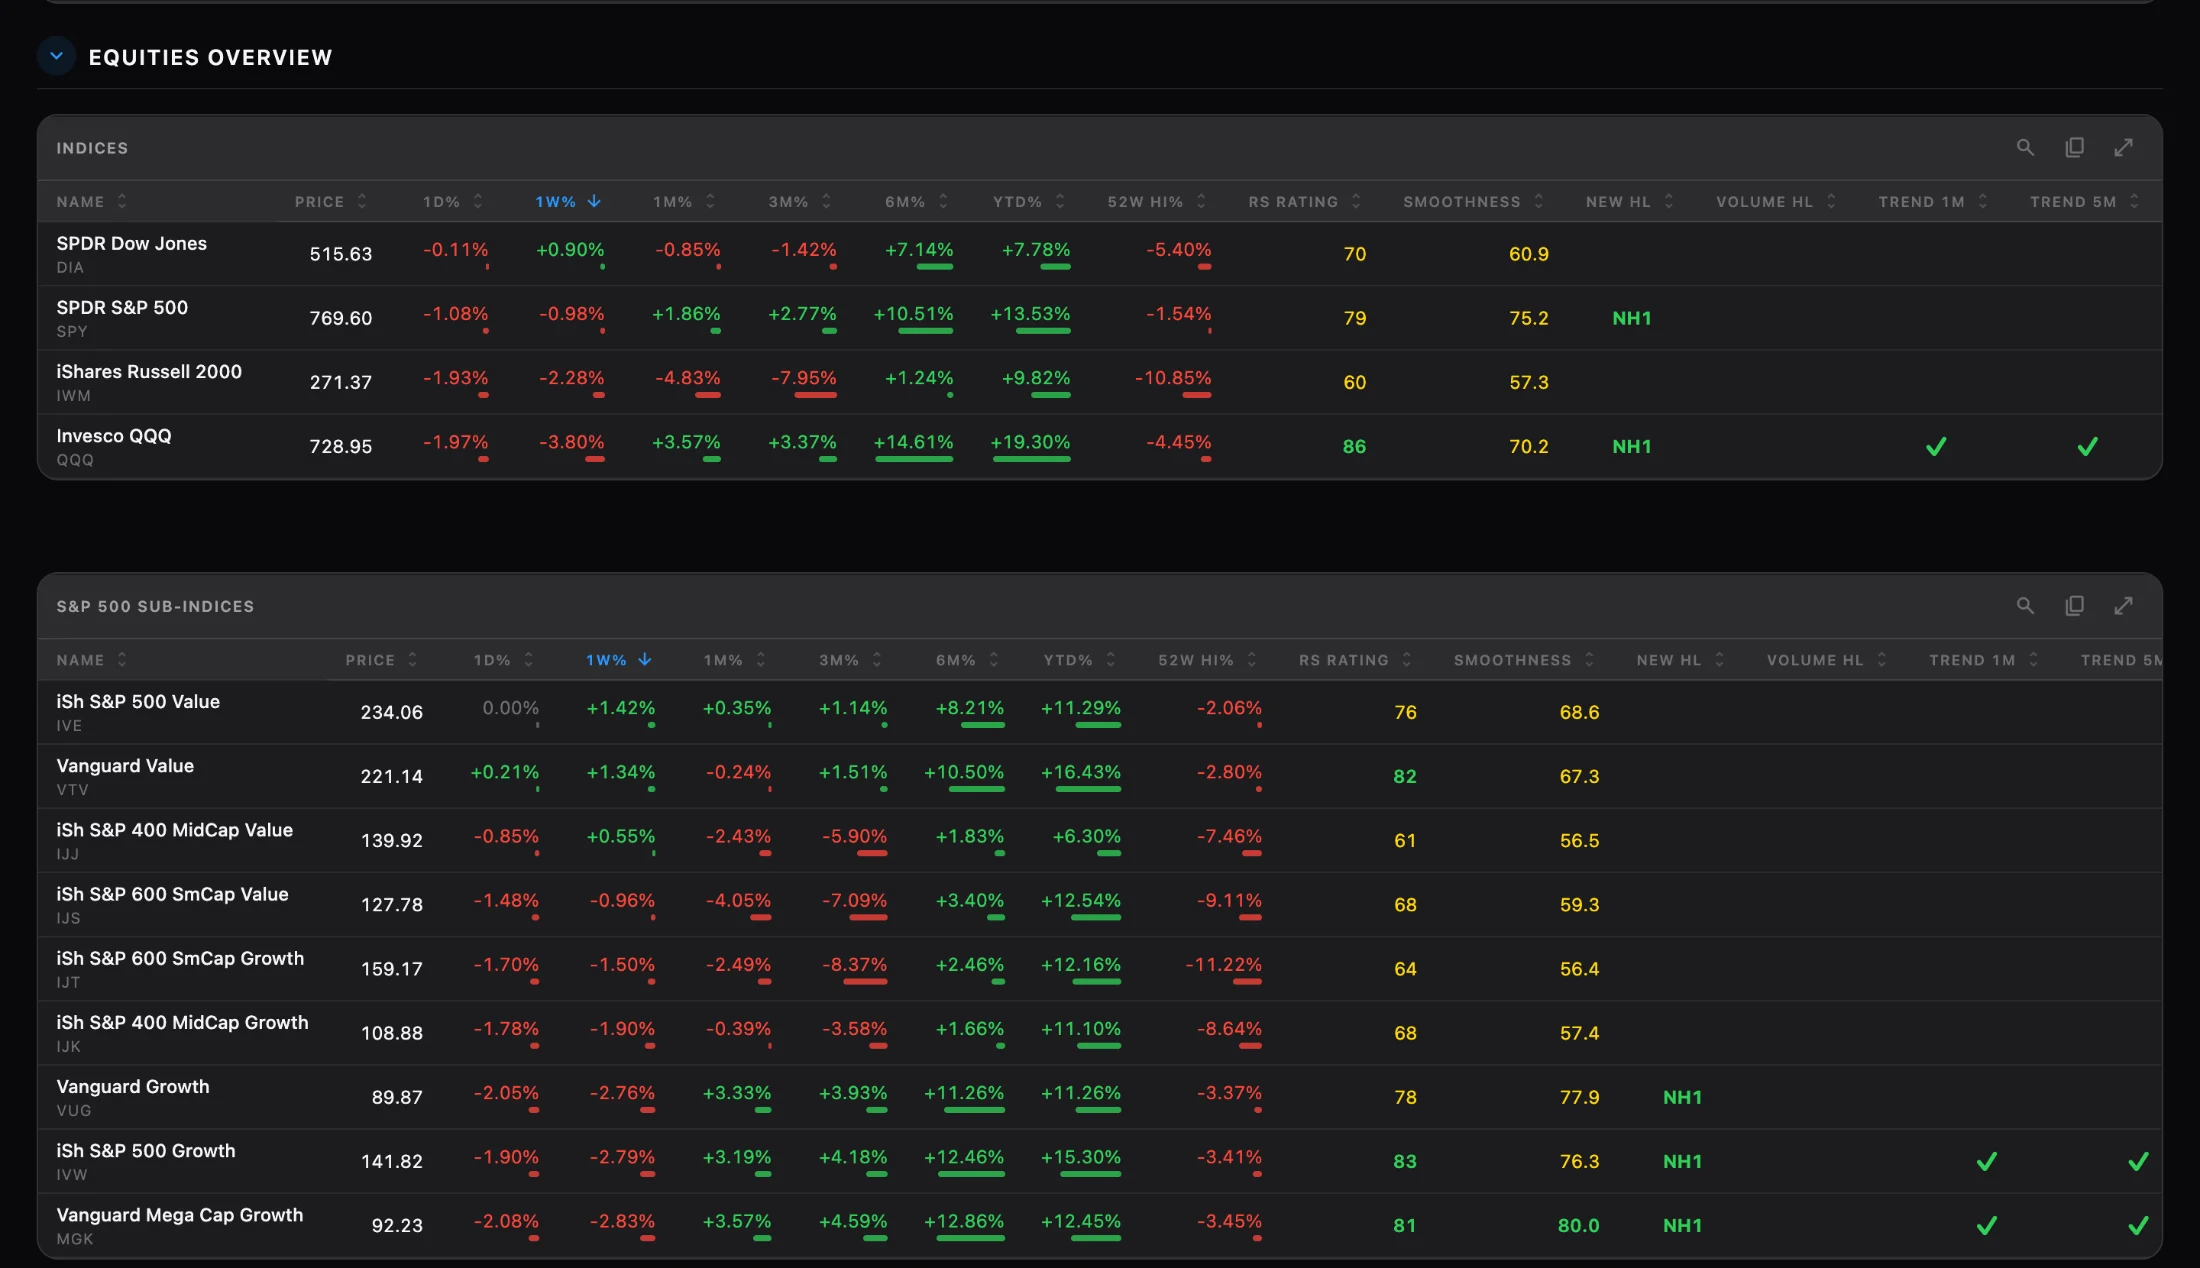2200x1268 pixels.
Task: Open the SPDR S&P 500 row
Action: tap(1099, 318)
